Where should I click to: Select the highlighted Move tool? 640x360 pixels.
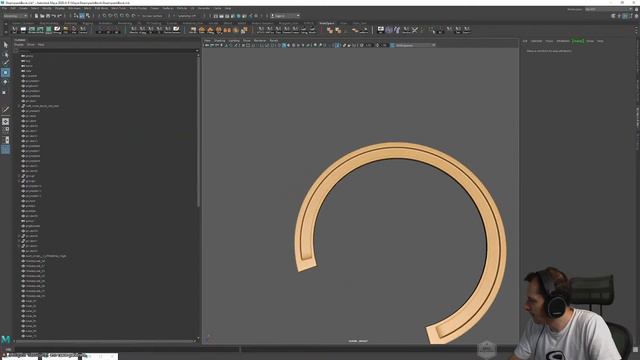tap(5, 73)
